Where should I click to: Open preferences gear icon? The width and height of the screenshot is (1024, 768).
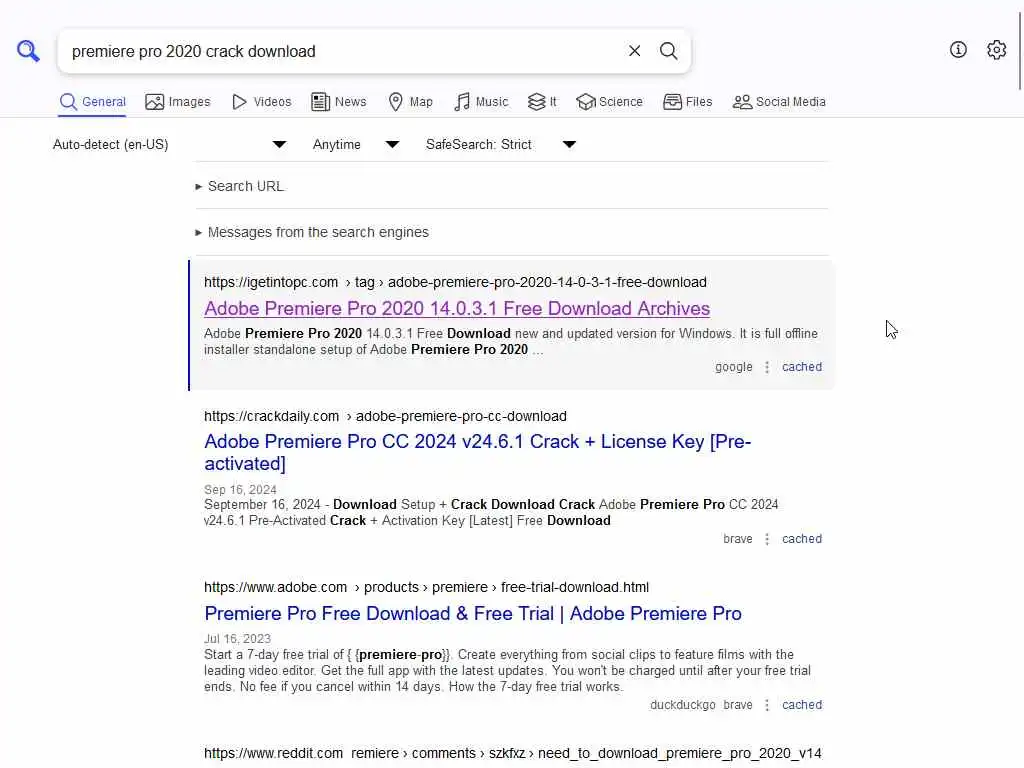tap(996, 50)
